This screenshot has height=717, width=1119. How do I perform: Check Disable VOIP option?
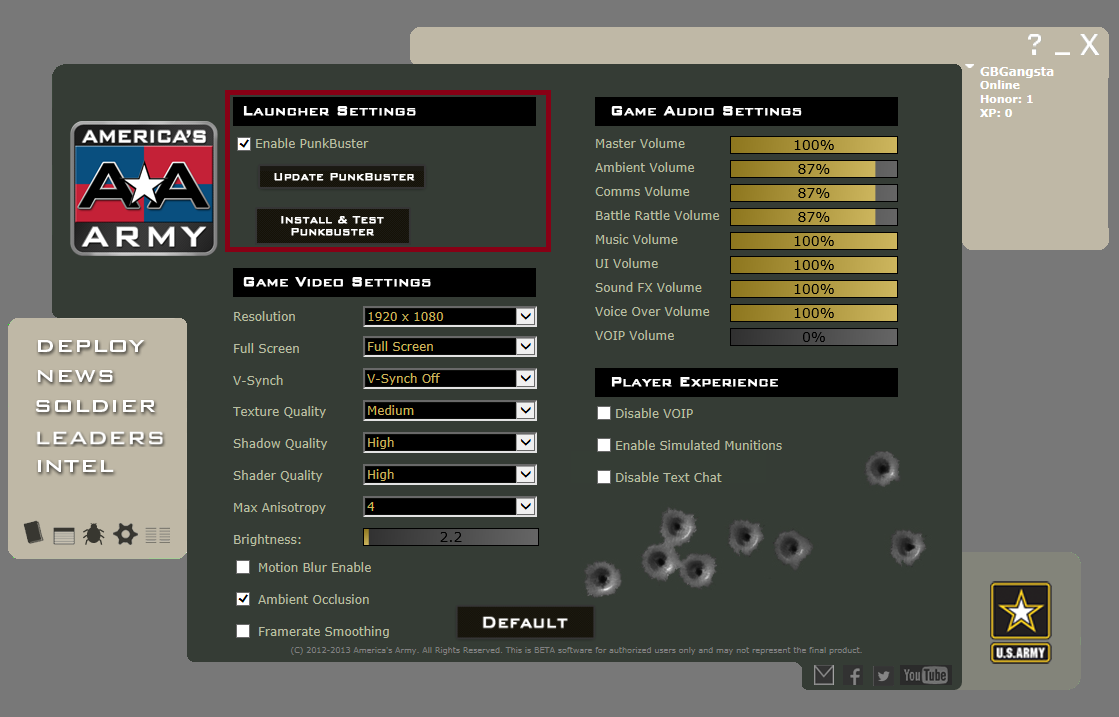[604, 413]
